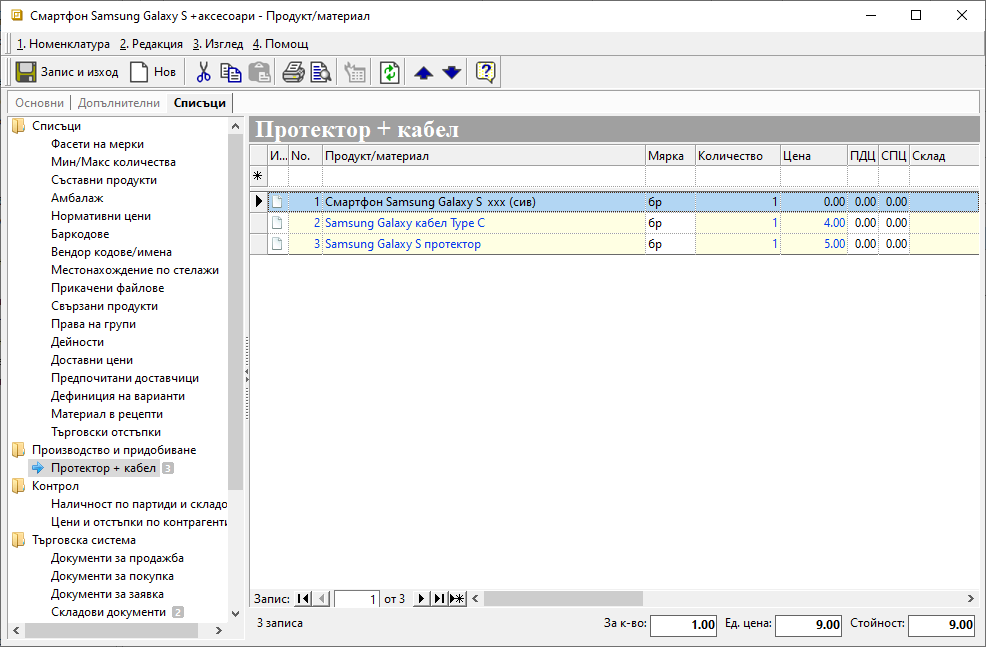
Task: Click the 'Количество' column header
Action: click(x=738, y=156)
